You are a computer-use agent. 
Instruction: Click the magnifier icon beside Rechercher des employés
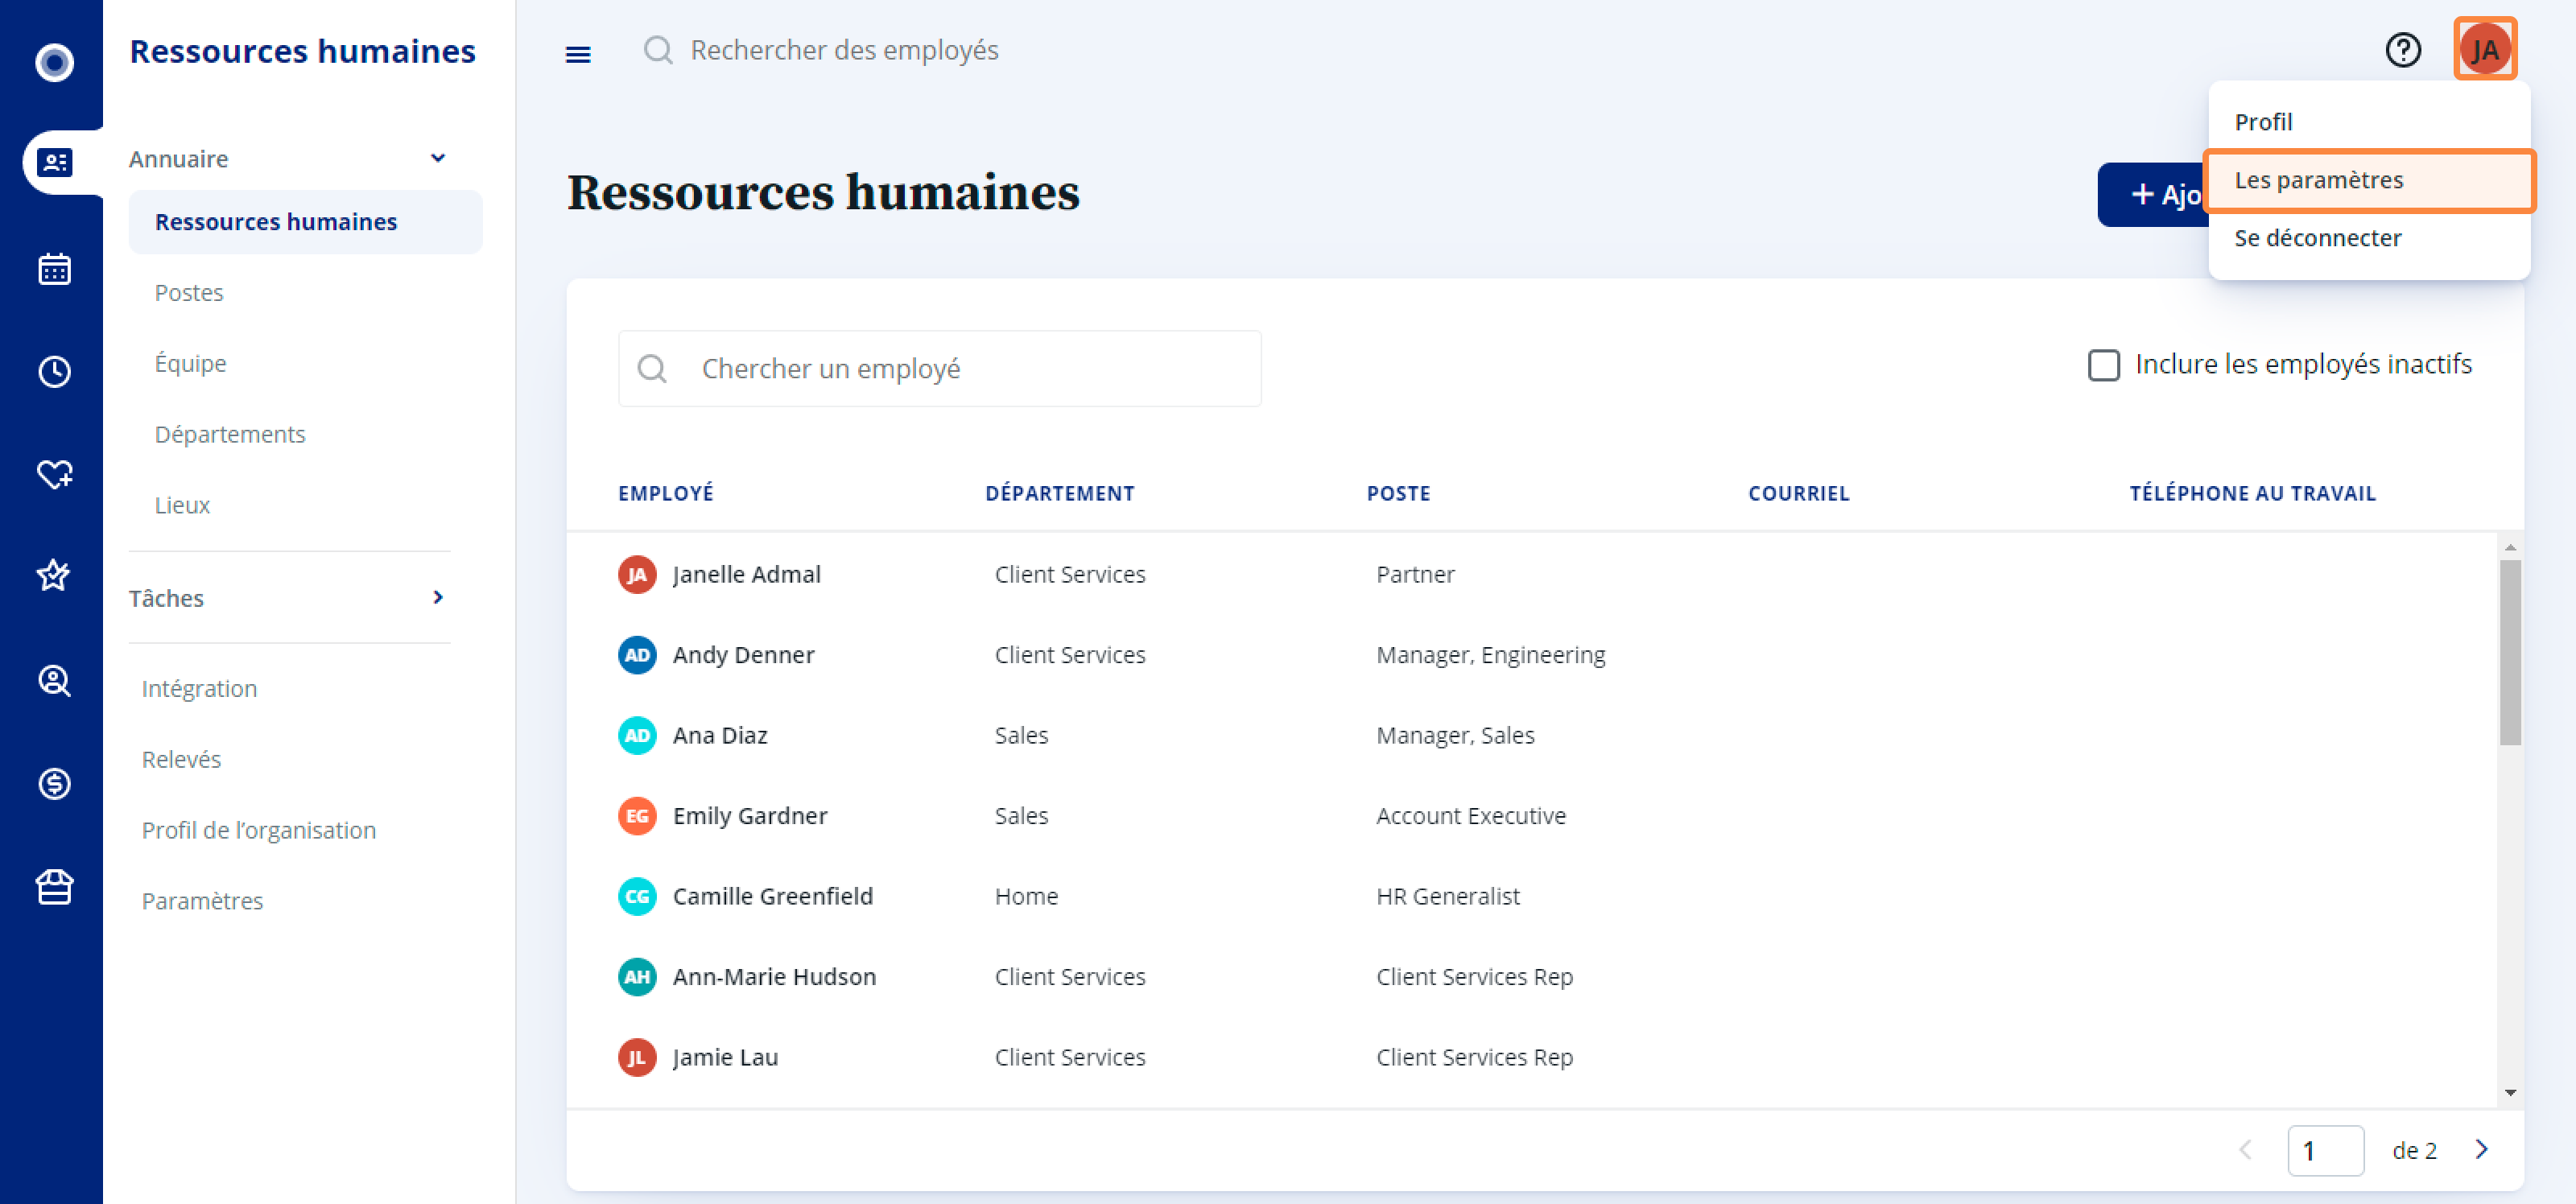coord(658,50)
